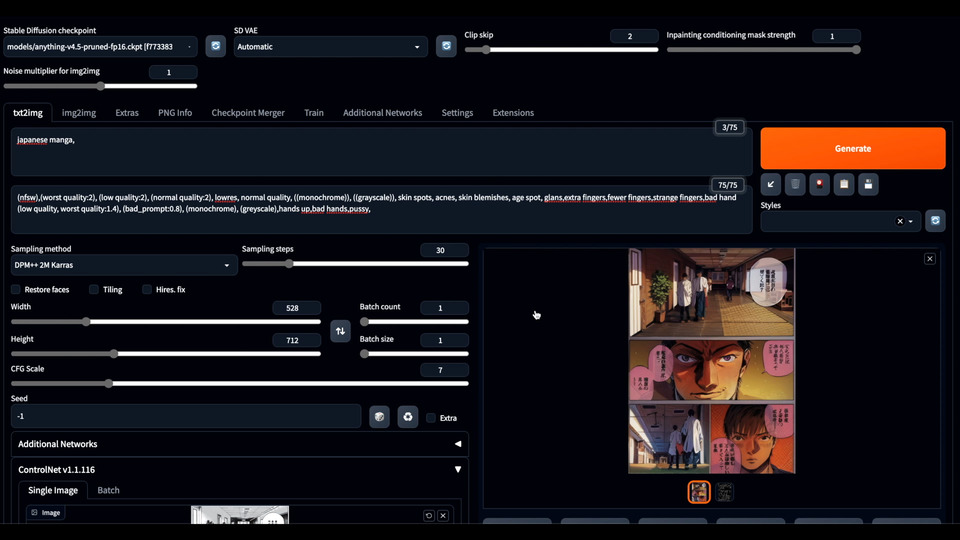
Task: Open the Checkpoint Merger tab
Action: pos(248,113)
